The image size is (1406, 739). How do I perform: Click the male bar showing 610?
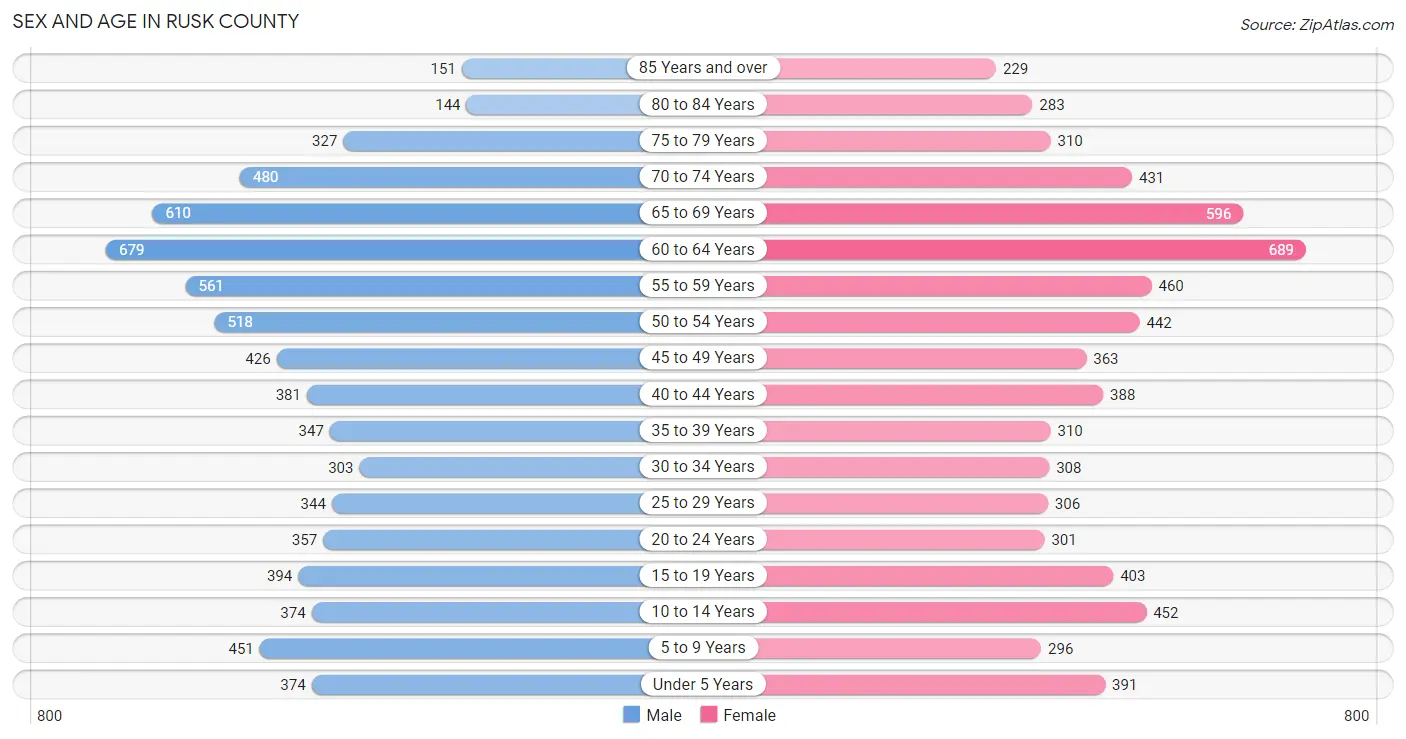pyautogui.click(x=396, y=213)
